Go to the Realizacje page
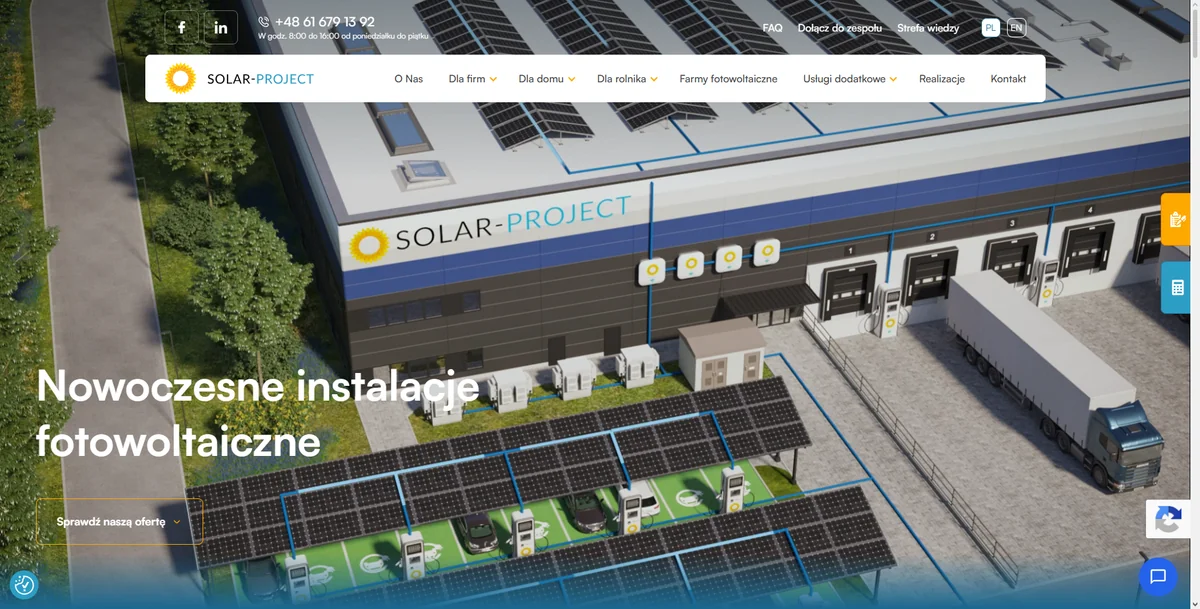1200x609 pixels. 942,79
